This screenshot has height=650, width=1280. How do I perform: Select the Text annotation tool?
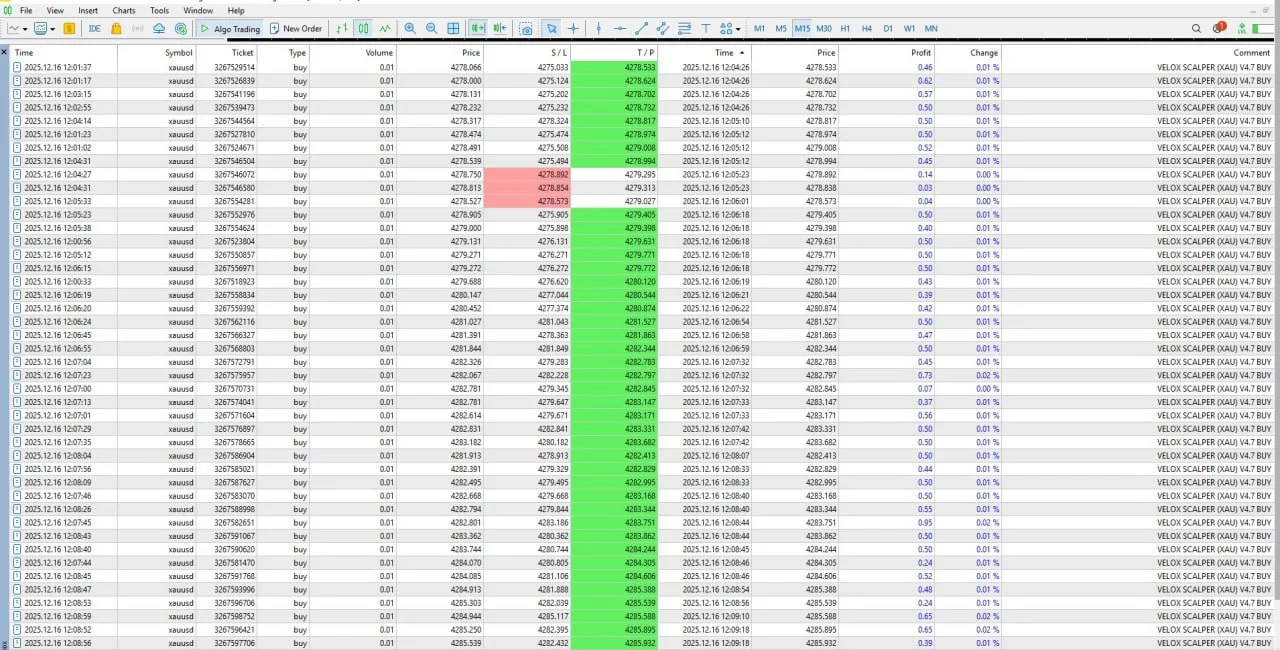(707, 28)
